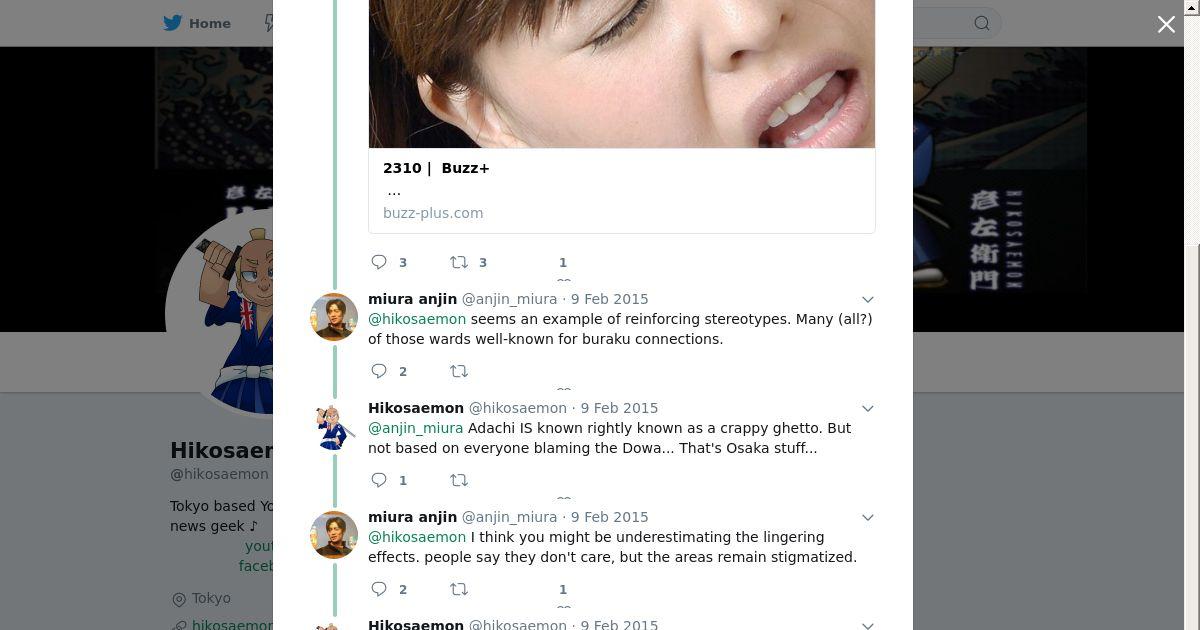
Task: Retweet Hikosaemon's 'Adachi IS known' tweet
Action: point(459,480)
